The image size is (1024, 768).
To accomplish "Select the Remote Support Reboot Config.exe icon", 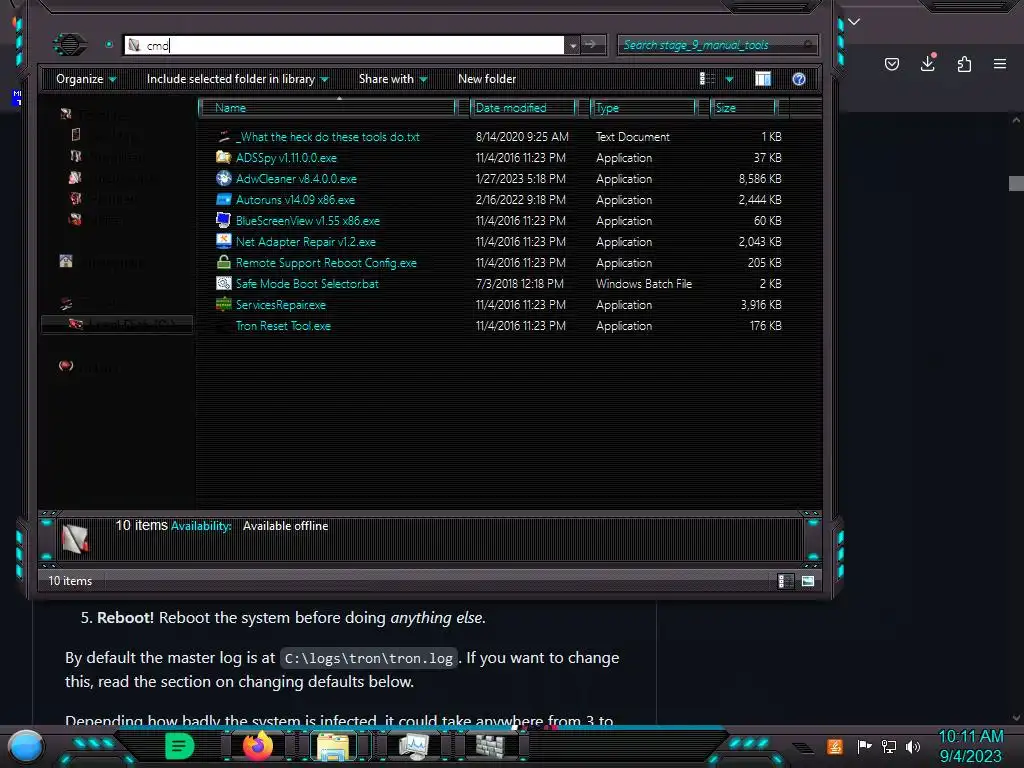I will click(223, 262).
